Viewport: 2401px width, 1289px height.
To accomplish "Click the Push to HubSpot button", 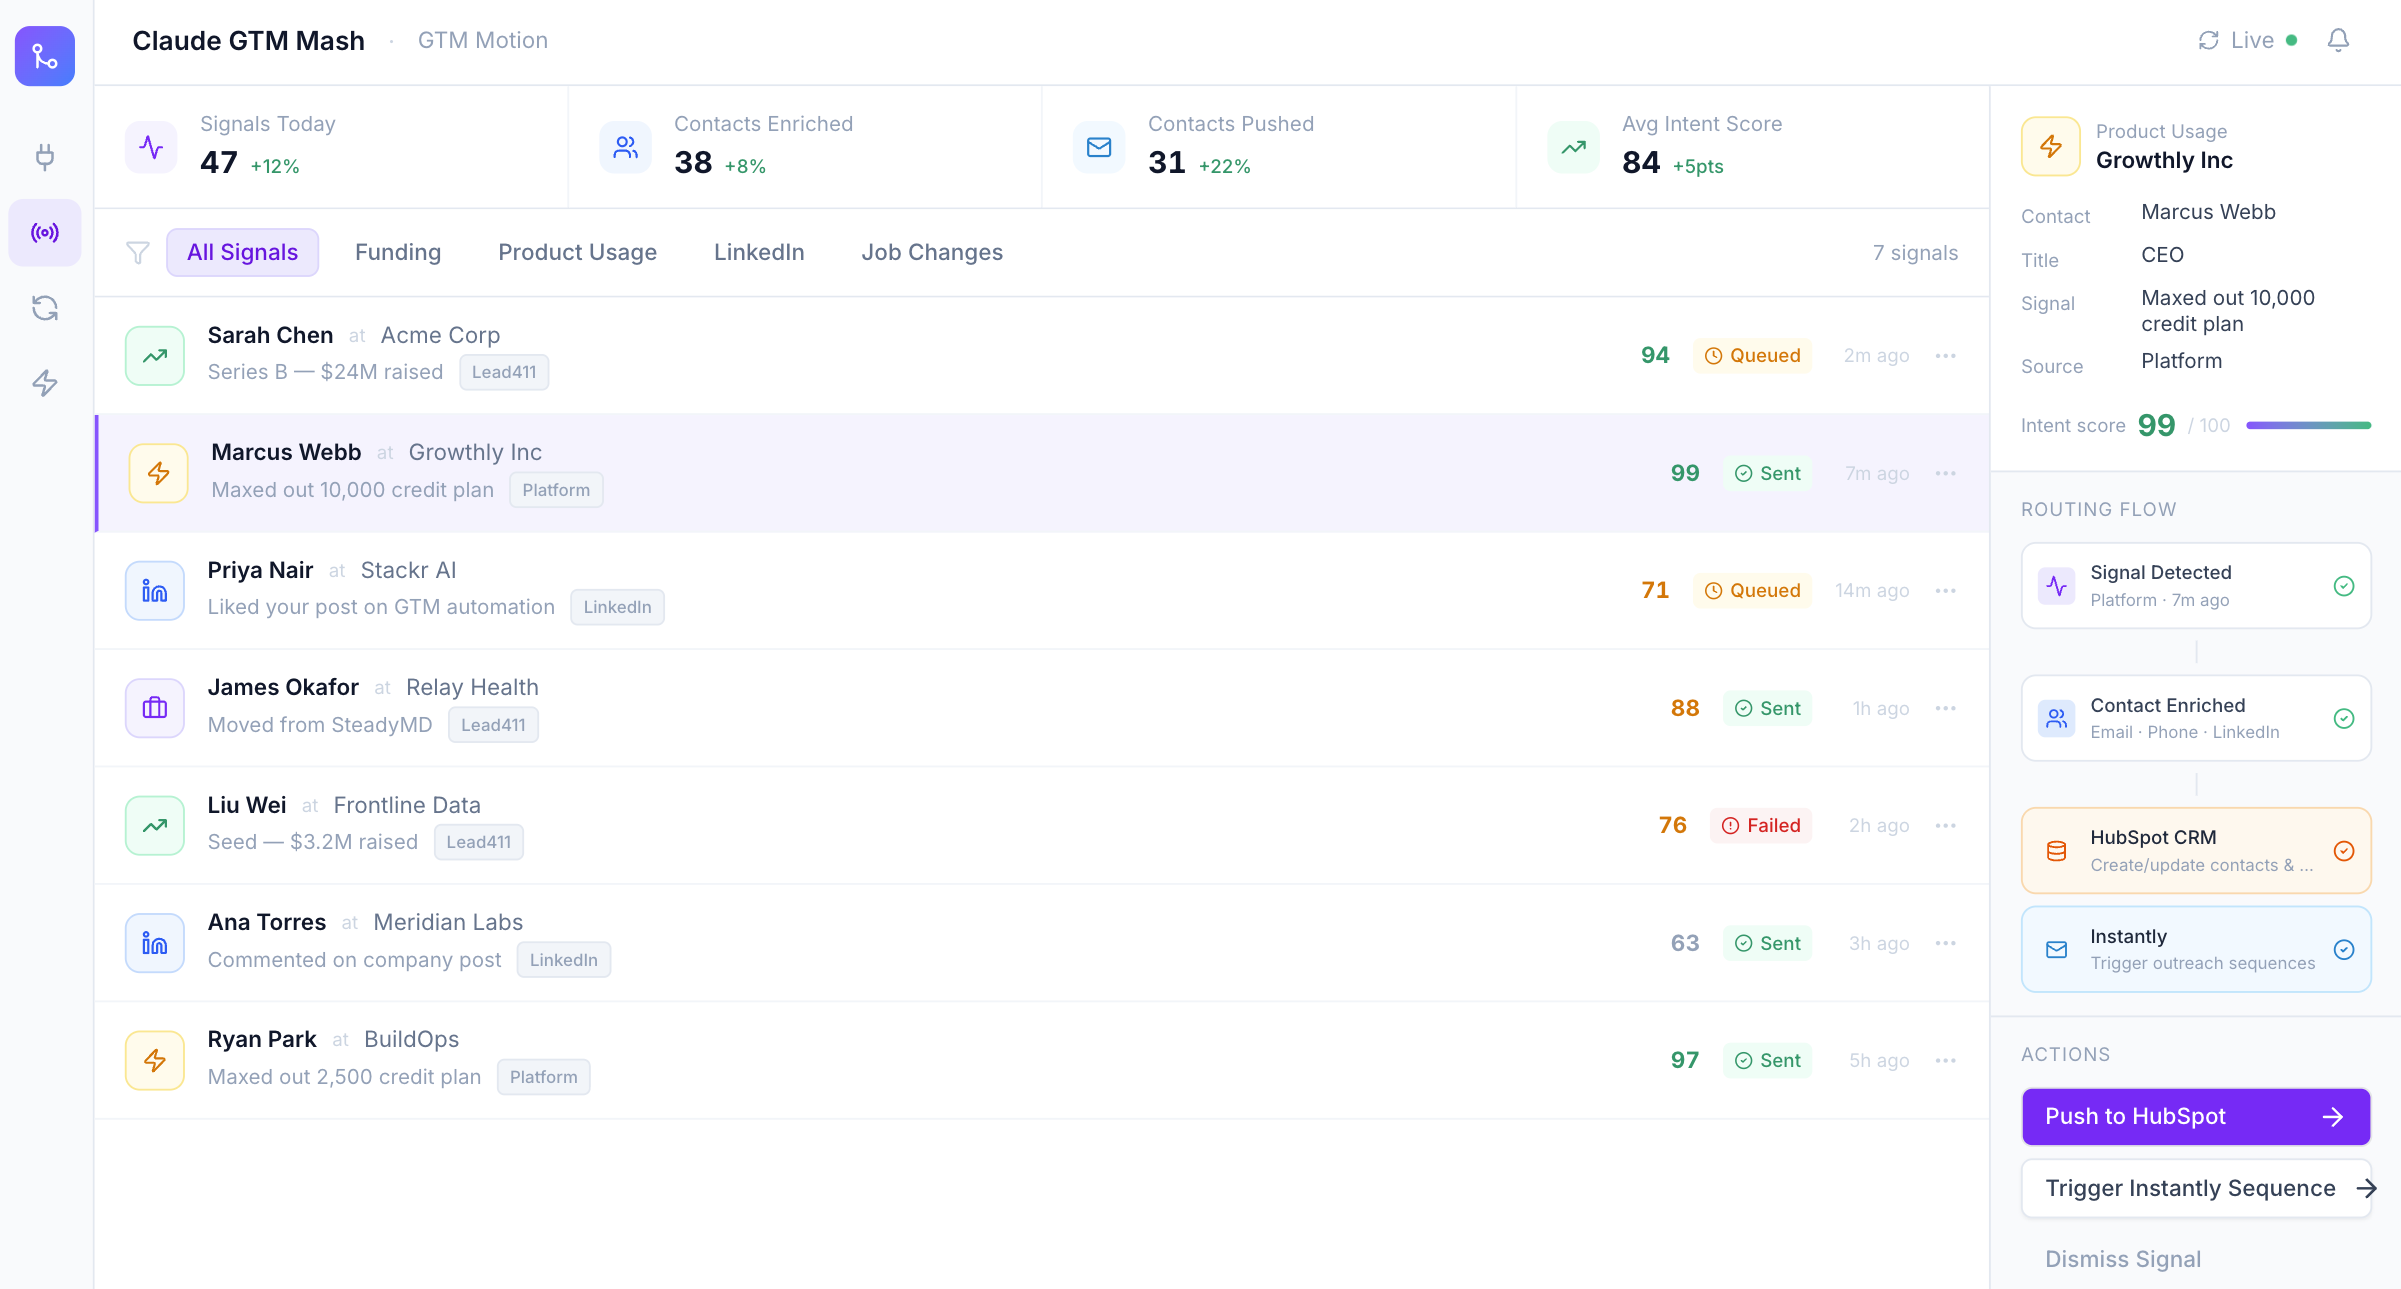I will (x=2195, y=1117).
